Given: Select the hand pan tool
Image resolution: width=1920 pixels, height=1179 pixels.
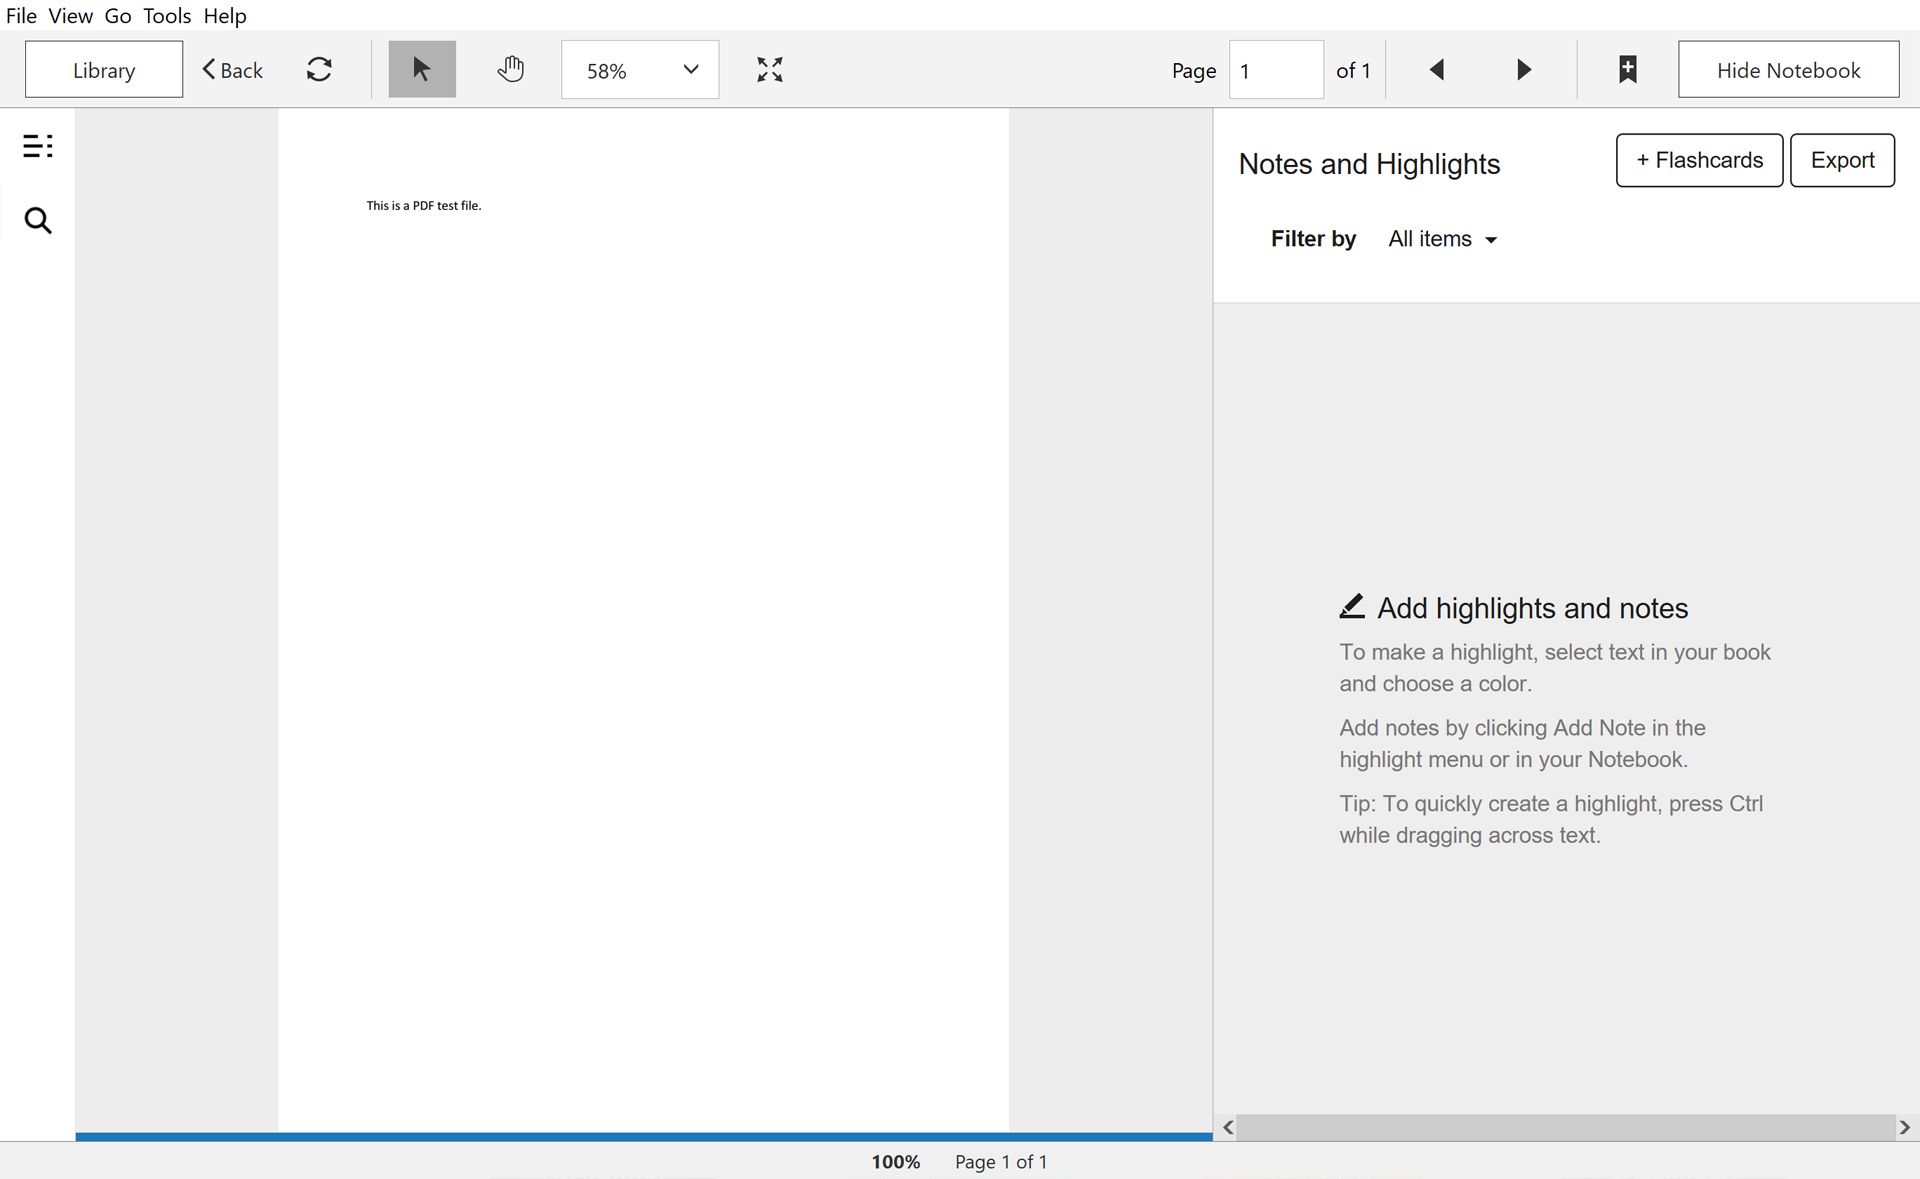Looking at the screenshot, I should [x=511, y=69].
